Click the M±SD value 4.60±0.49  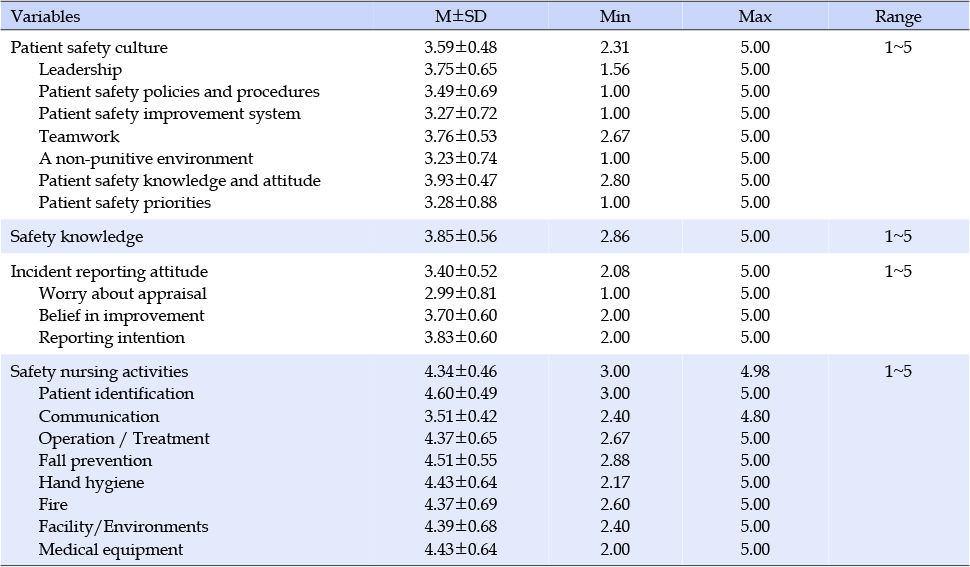[x=460, y=394]
